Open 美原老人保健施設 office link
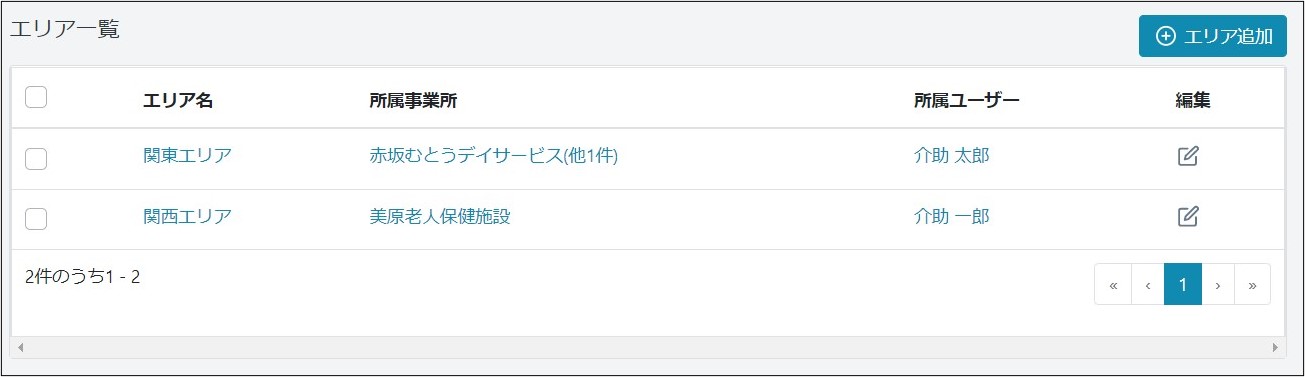Screen dimensions: 1305x377 point(440,216)
